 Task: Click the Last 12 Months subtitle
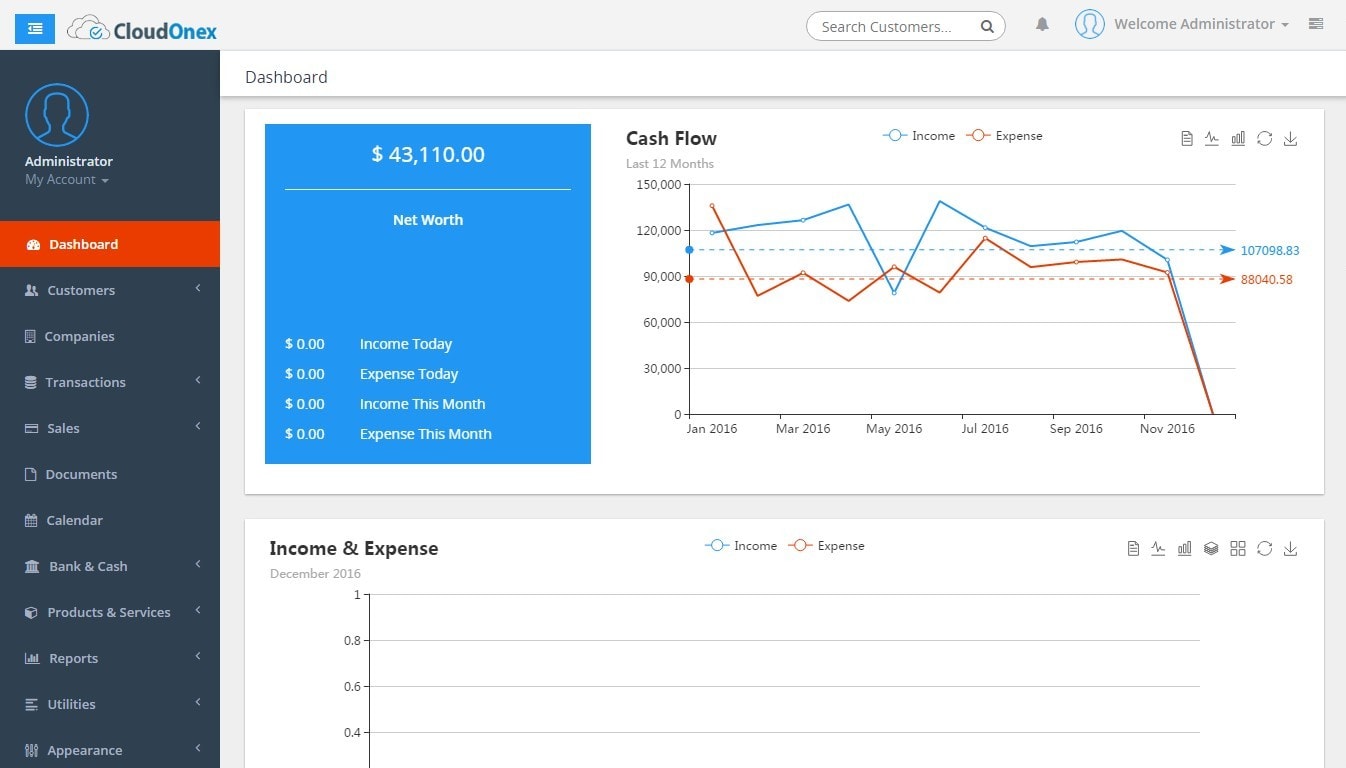pyautogui.click(x=670, y=164)
